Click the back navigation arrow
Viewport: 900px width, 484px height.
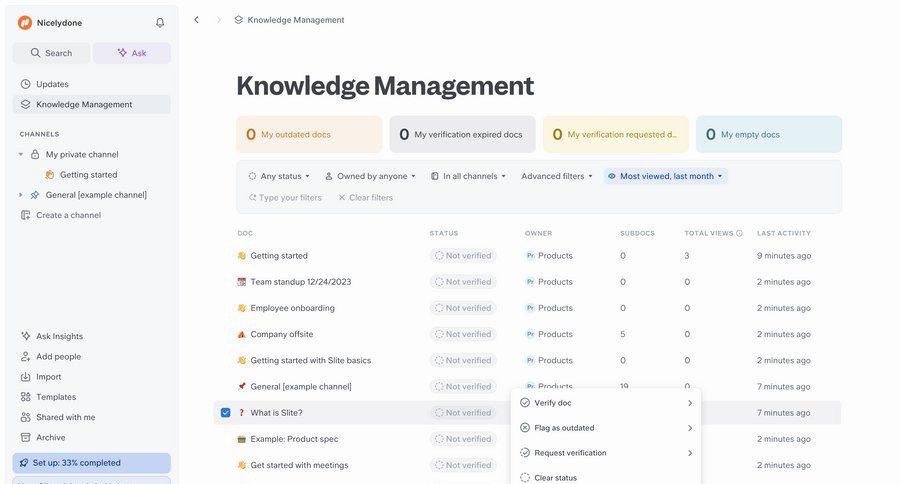[196, 20]
